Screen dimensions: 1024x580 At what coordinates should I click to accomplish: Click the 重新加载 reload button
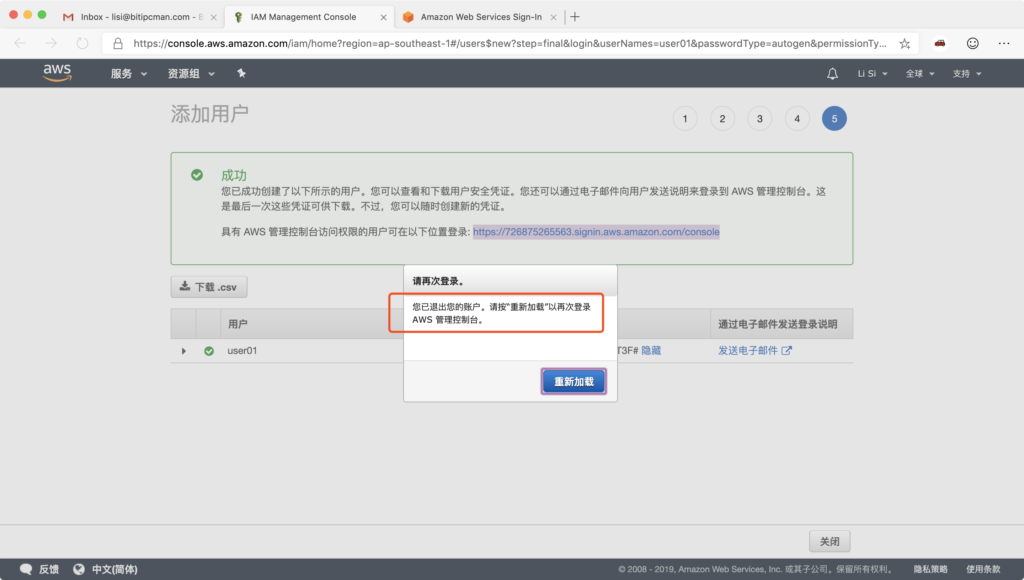(x=573, y=381)
